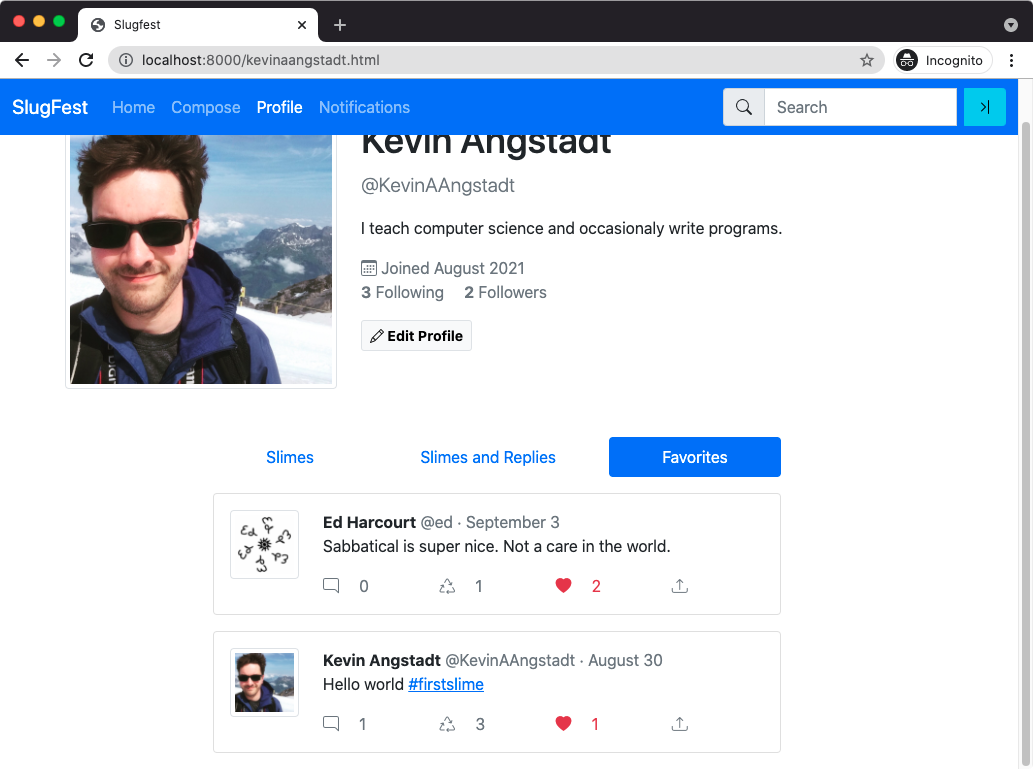Go to Notifications
The height and width of the screenshot is (769, 1033).
pos(364,107)
